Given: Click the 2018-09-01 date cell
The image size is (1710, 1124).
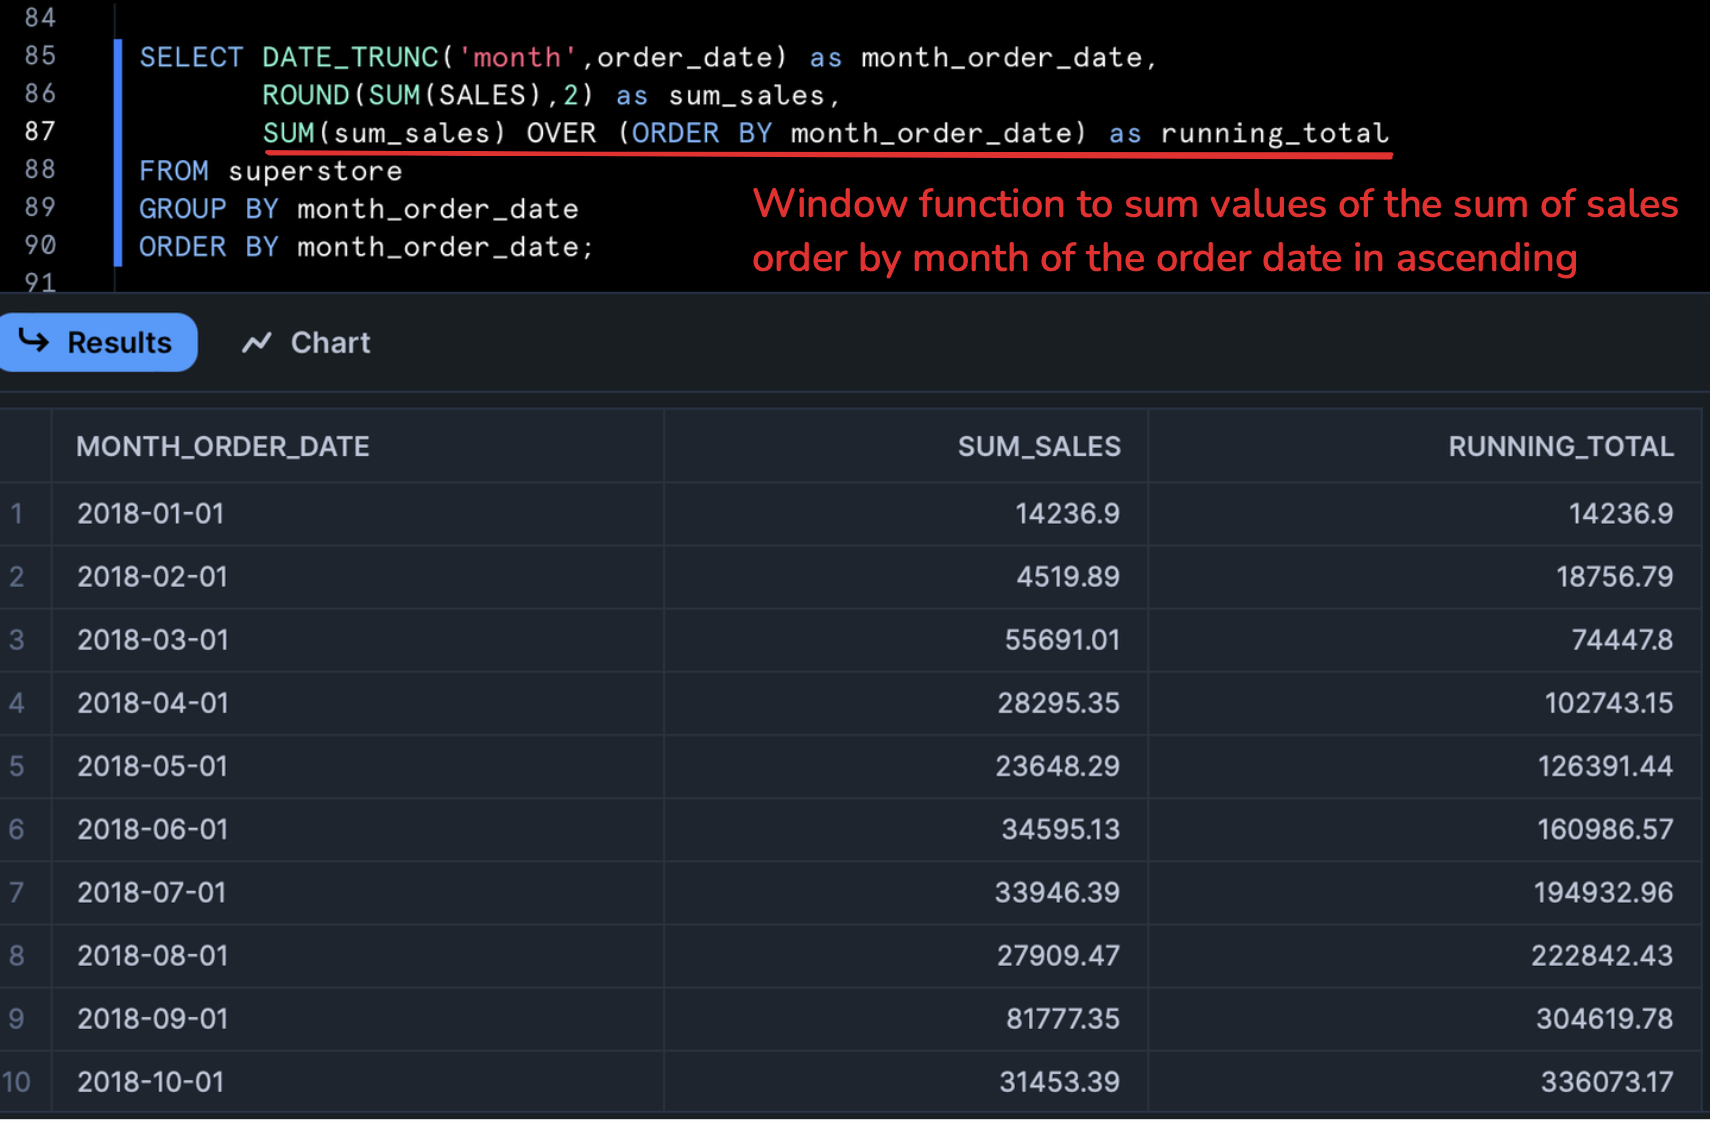Looking at the screenshot, I should 153,1019.
